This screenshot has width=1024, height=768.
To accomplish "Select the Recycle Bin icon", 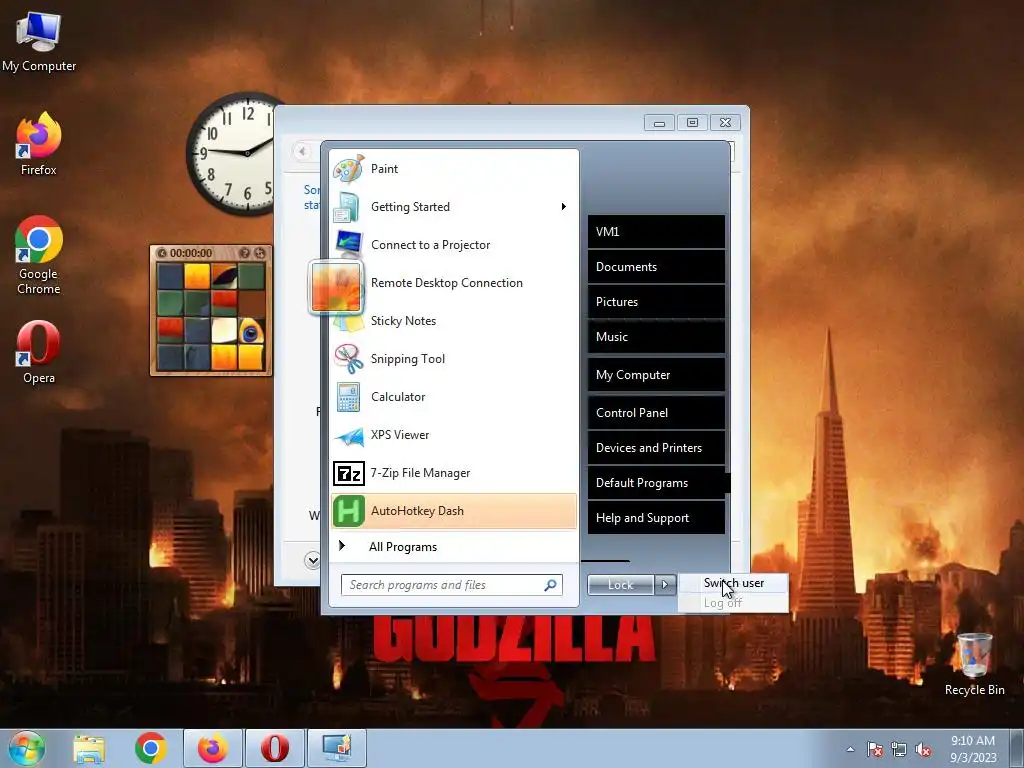I will click(974, 664).
